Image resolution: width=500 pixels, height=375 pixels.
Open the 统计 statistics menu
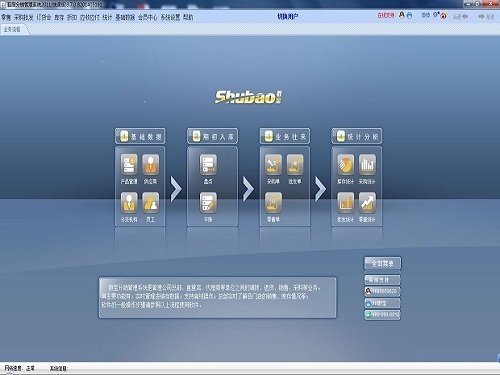tap(107, 17)
